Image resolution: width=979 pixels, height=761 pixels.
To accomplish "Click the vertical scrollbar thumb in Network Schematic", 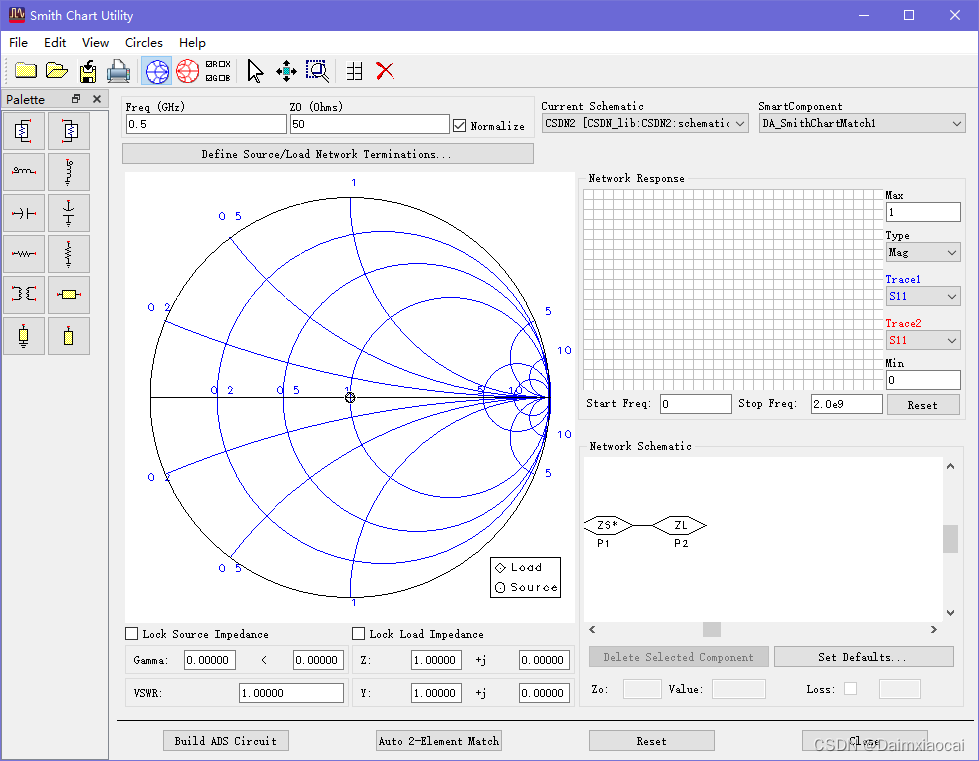I will [950, 539].
